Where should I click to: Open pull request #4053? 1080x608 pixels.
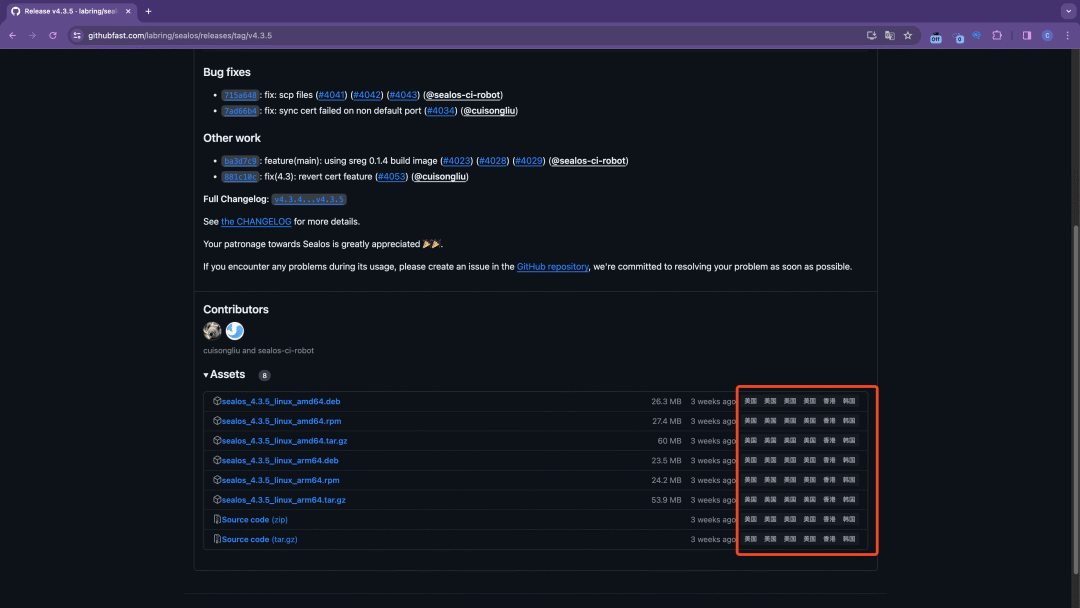[392, 177]
